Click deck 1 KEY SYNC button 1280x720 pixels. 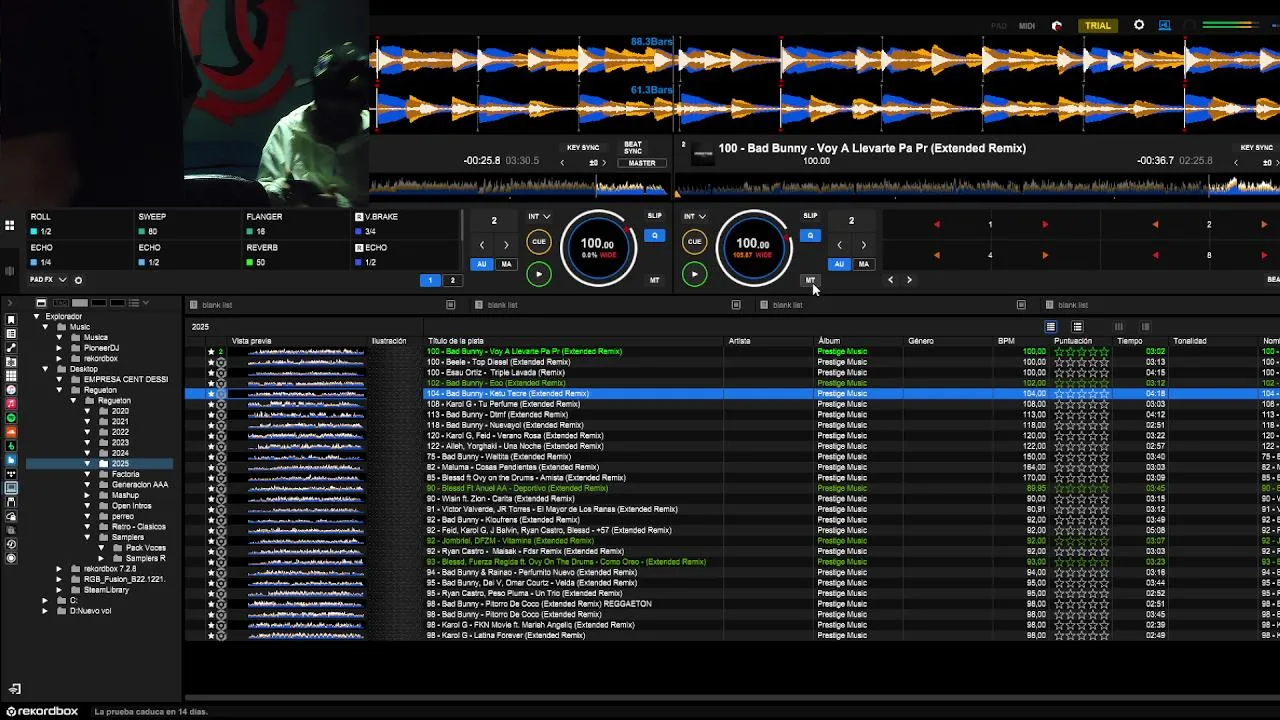[x=583, y=148]
